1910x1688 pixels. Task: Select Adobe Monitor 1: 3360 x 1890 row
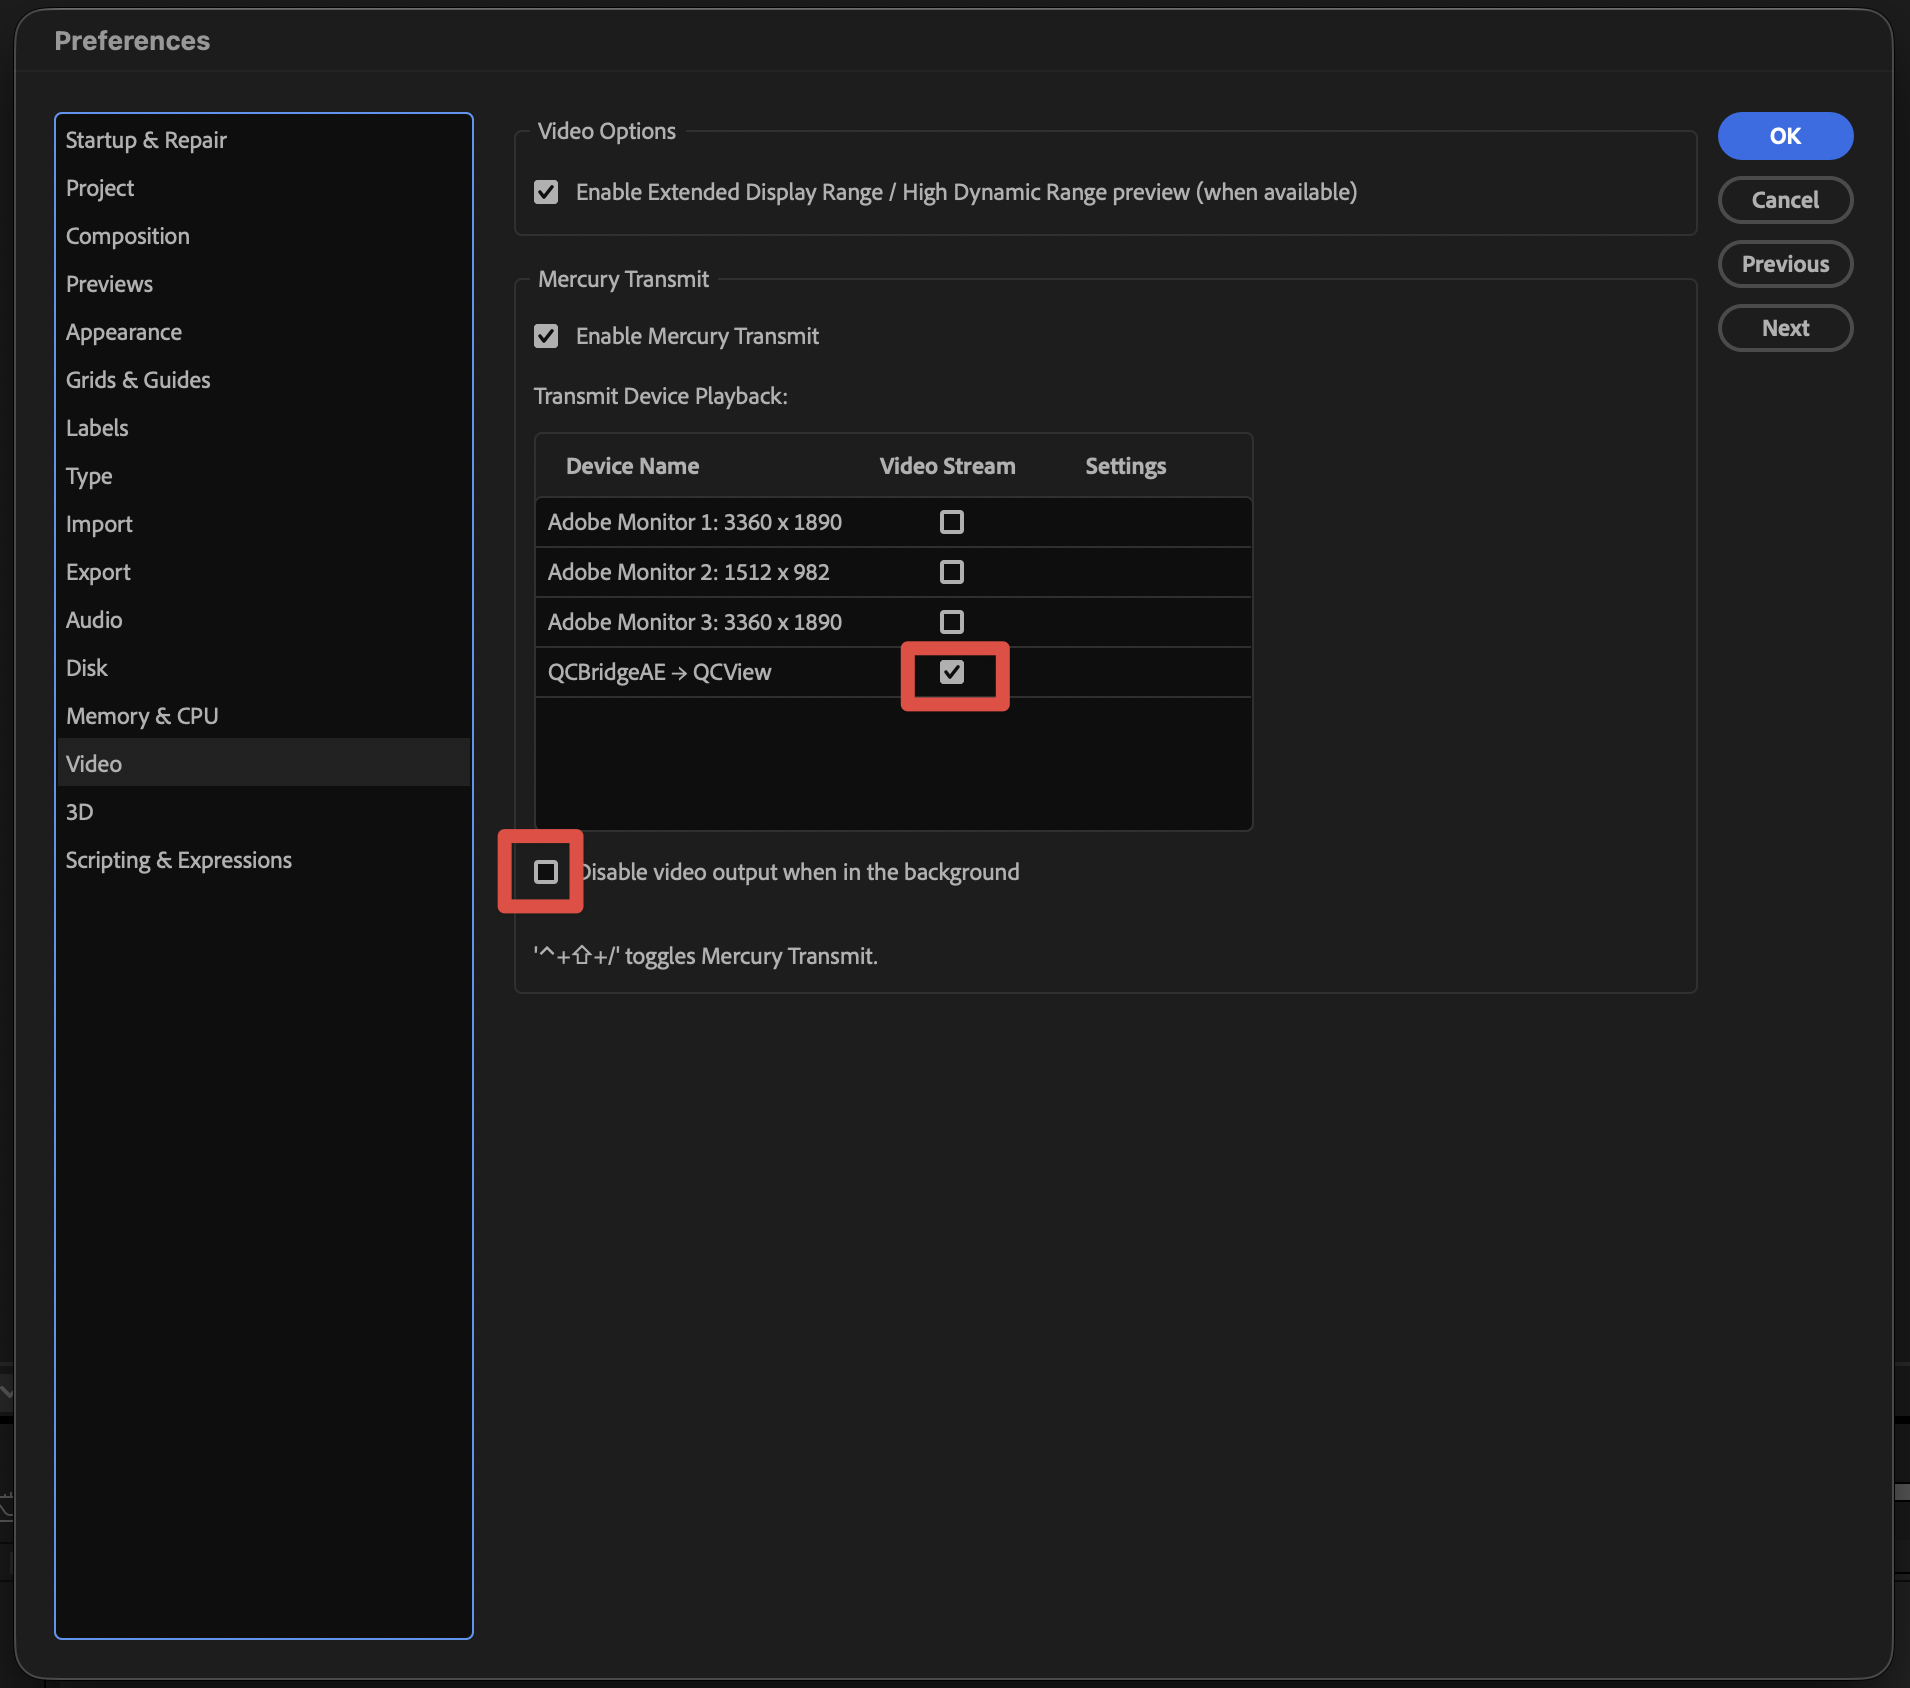(x=894, y=522)
